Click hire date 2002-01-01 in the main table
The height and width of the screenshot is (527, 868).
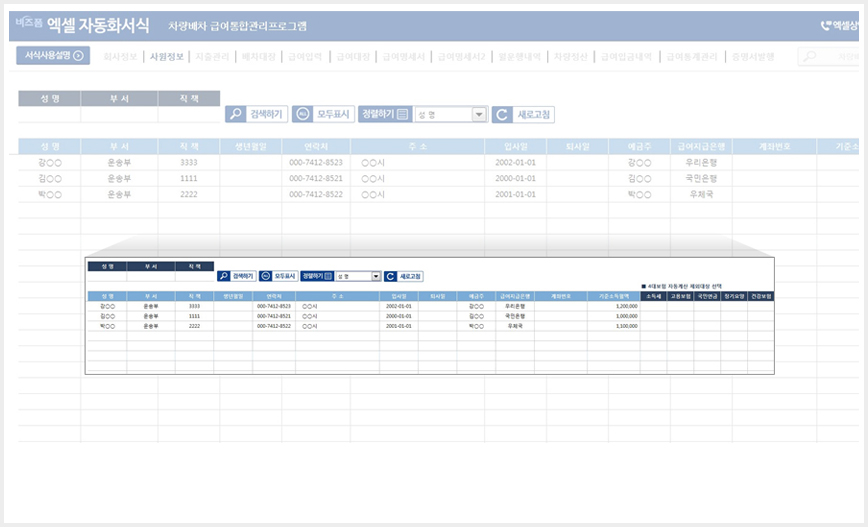tap(515, 162)
